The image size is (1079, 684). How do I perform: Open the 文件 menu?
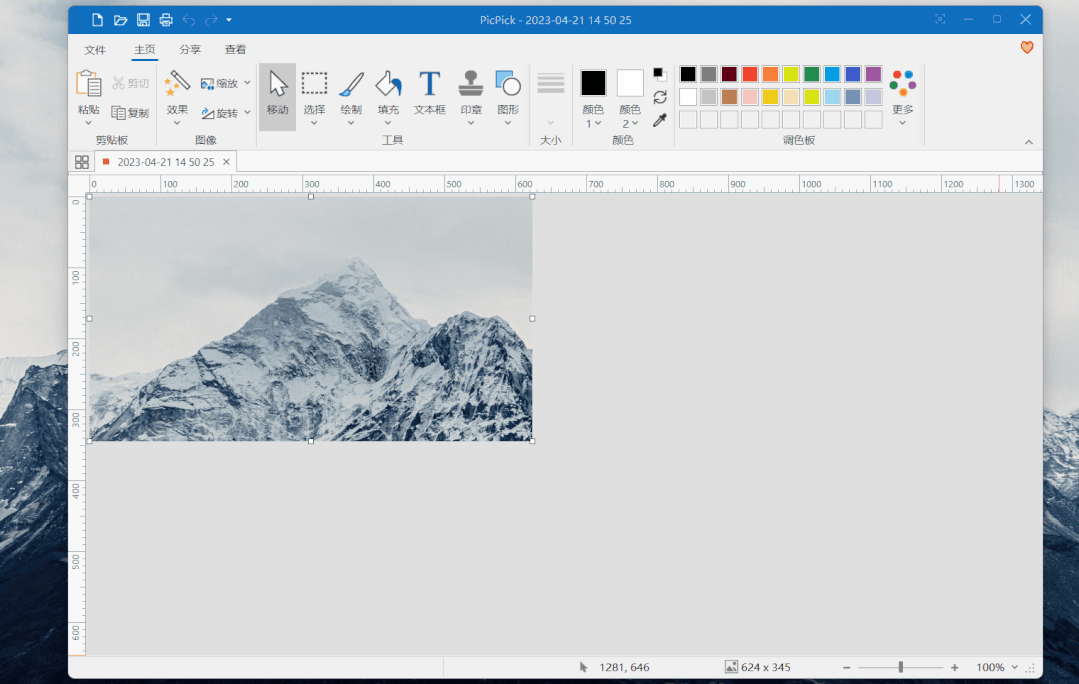pyautogui.click(x=95, y=50)
